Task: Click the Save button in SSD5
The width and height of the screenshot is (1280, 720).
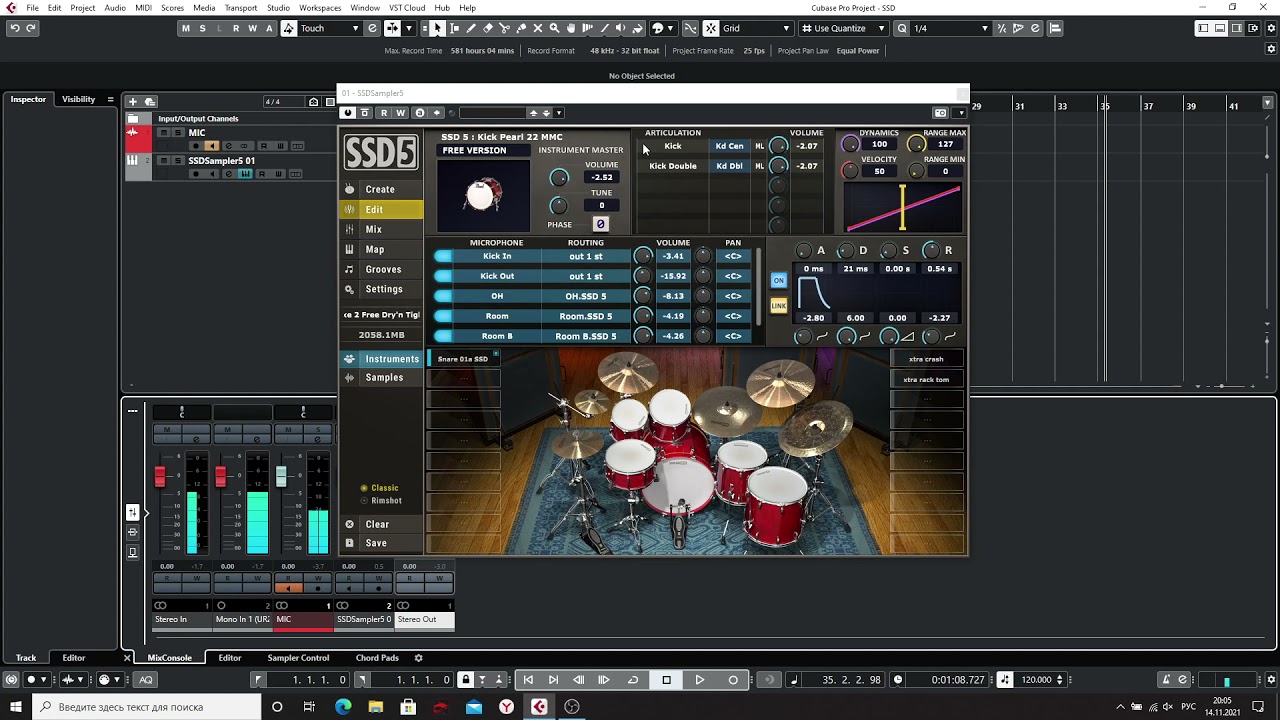Action: click(x=376, y=543)
